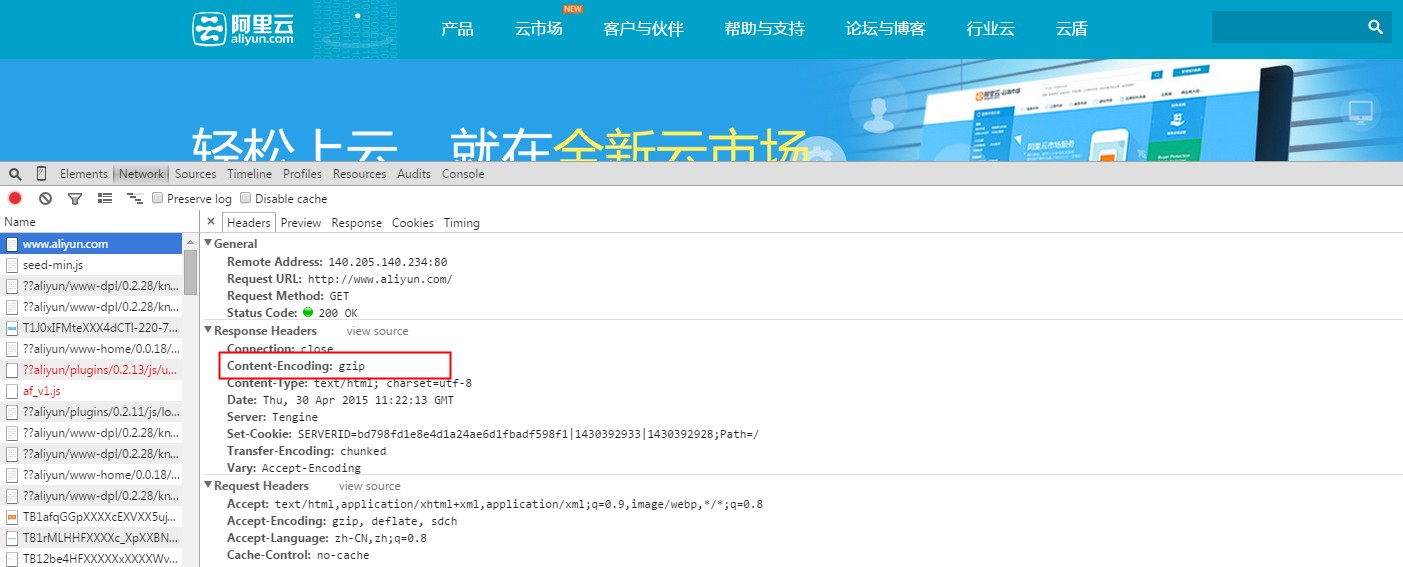Click view source beside Response Headers

[377, 331]
